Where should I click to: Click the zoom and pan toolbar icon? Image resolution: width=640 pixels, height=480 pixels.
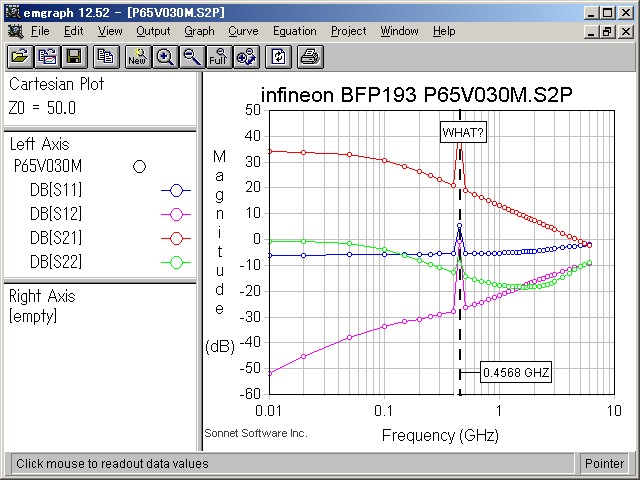coord(247,56)
